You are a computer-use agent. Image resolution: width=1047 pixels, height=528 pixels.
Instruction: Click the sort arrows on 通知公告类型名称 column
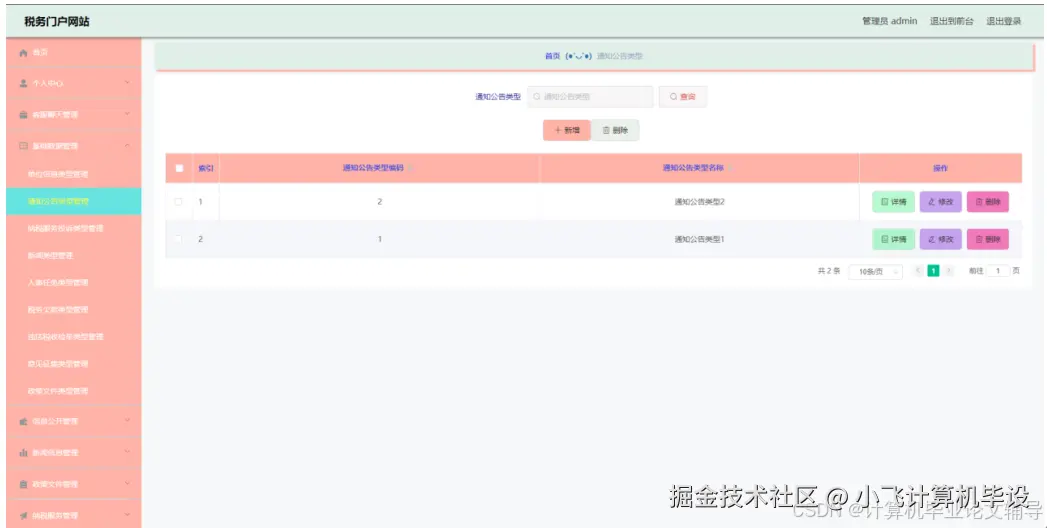click(730, 168)
